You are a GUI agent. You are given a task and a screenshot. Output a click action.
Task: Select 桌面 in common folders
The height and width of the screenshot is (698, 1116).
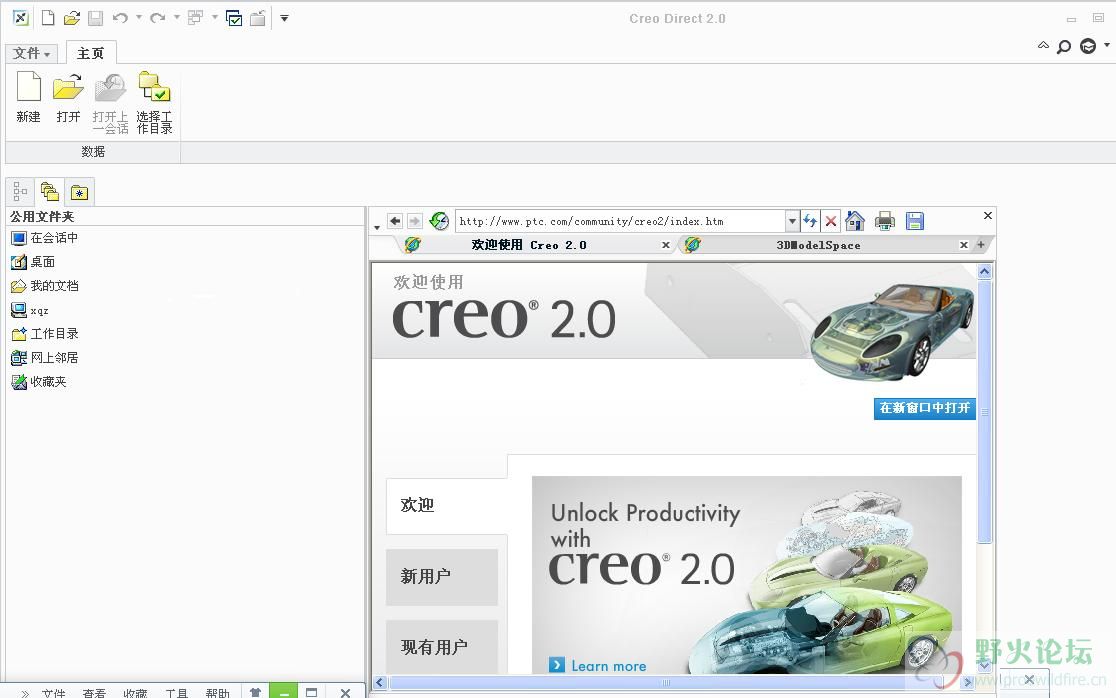33,262
